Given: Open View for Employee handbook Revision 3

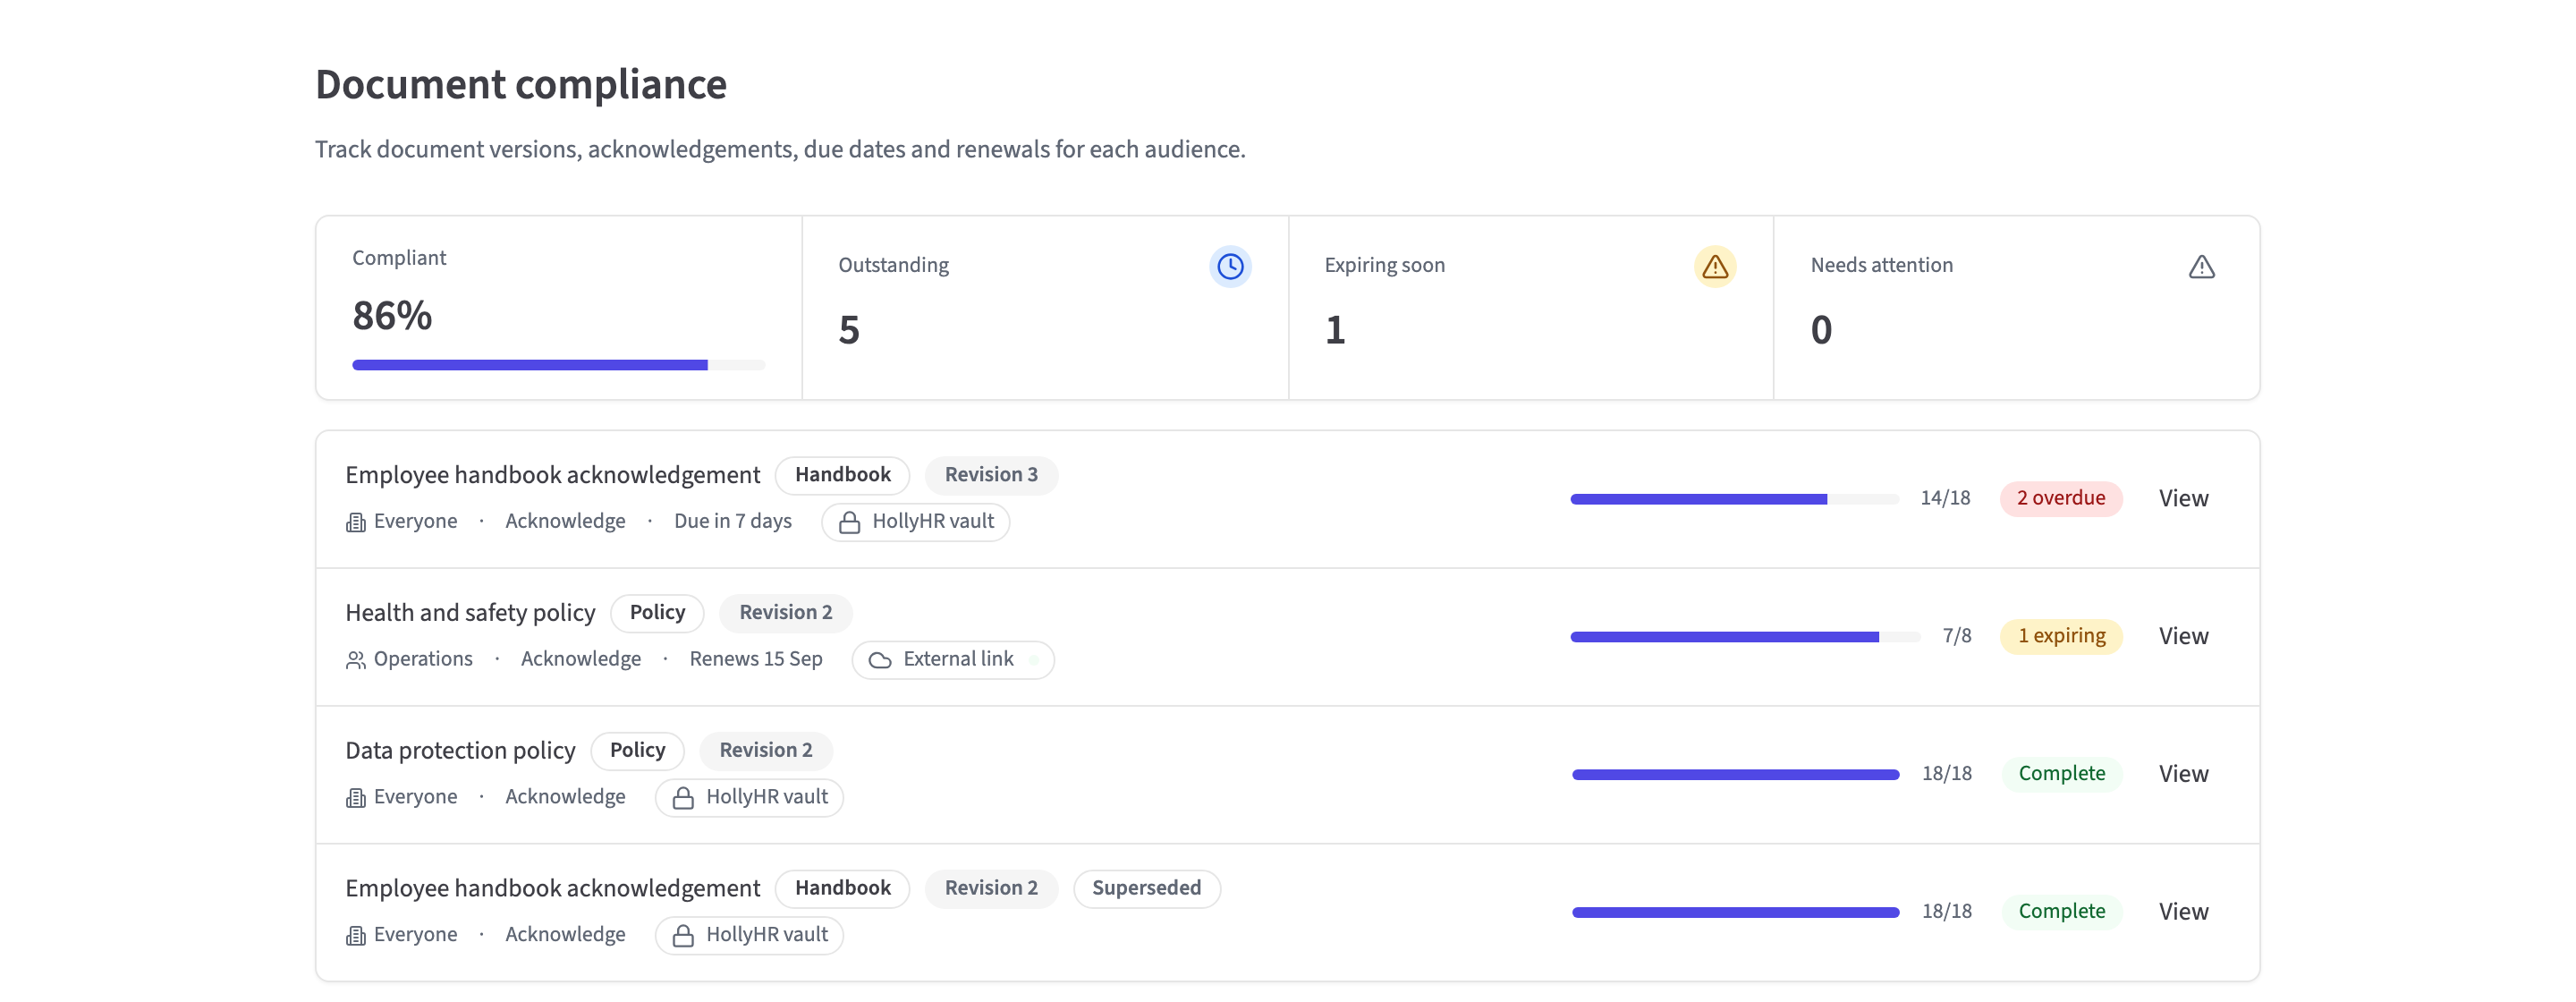Looking at the screenshot, I should click(2183, 498).
